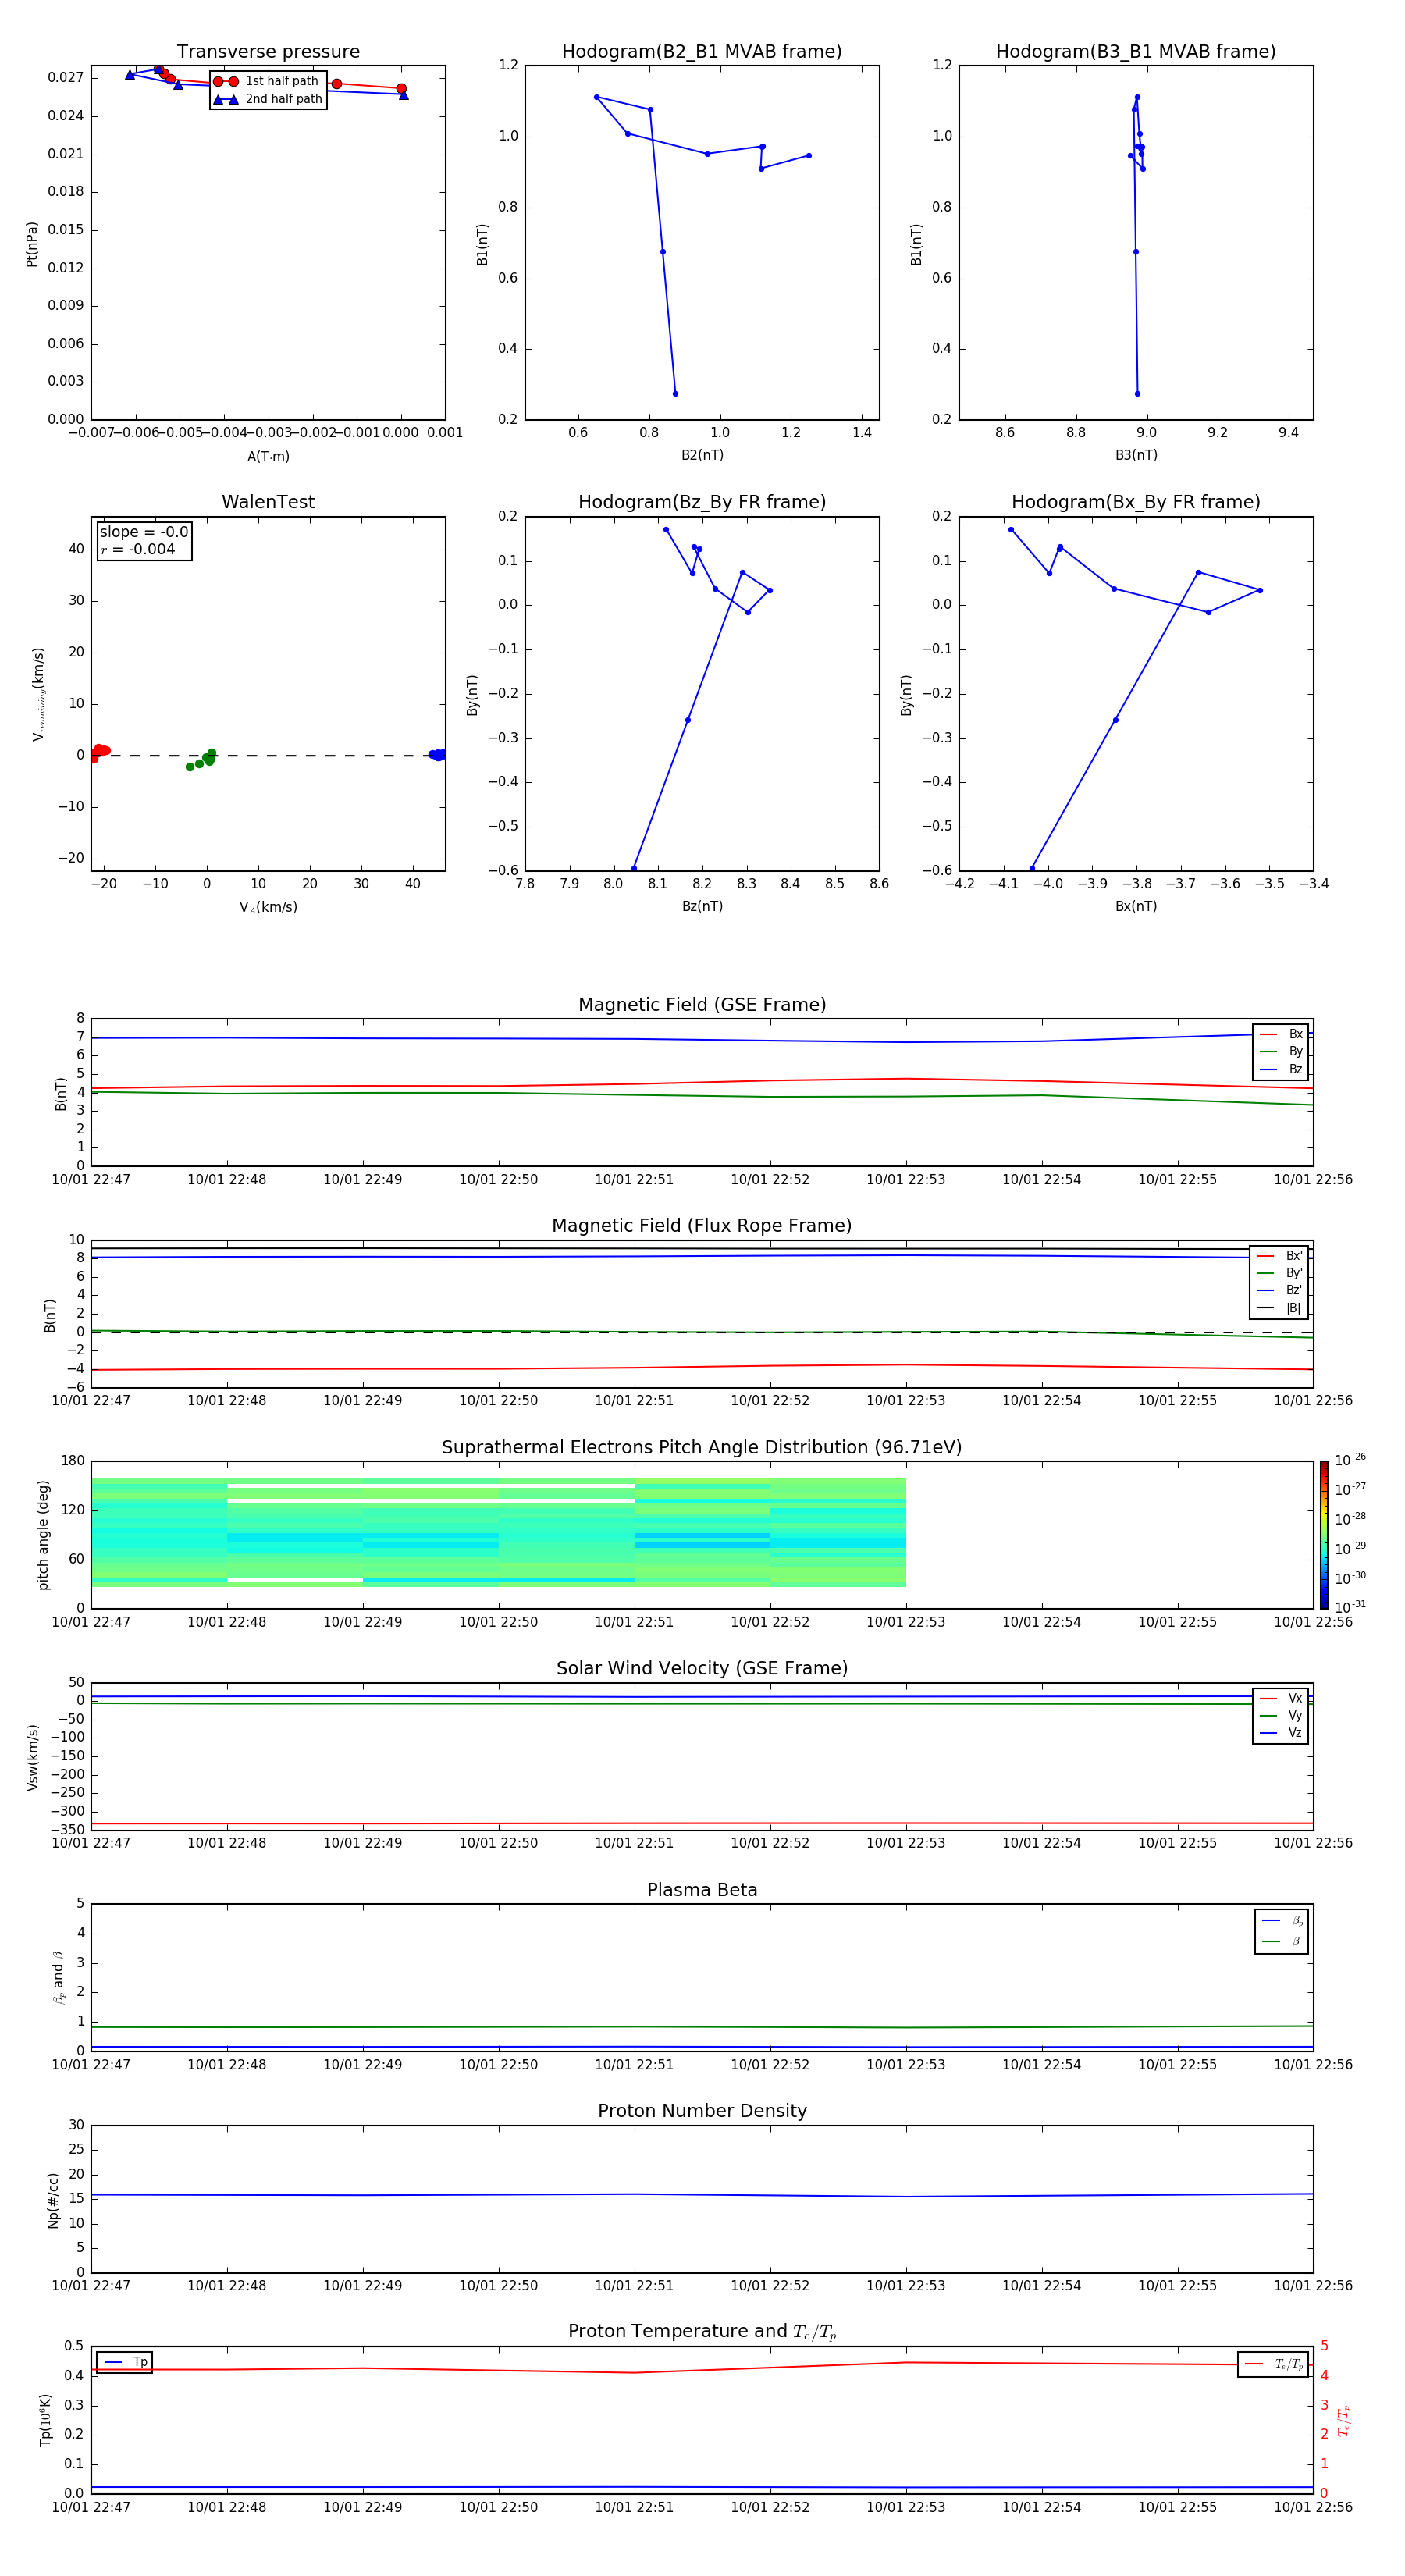The image size is (1405, 2576).
Task: Click the green point cluster in WalenTest
Action: (x=201, y=760)
